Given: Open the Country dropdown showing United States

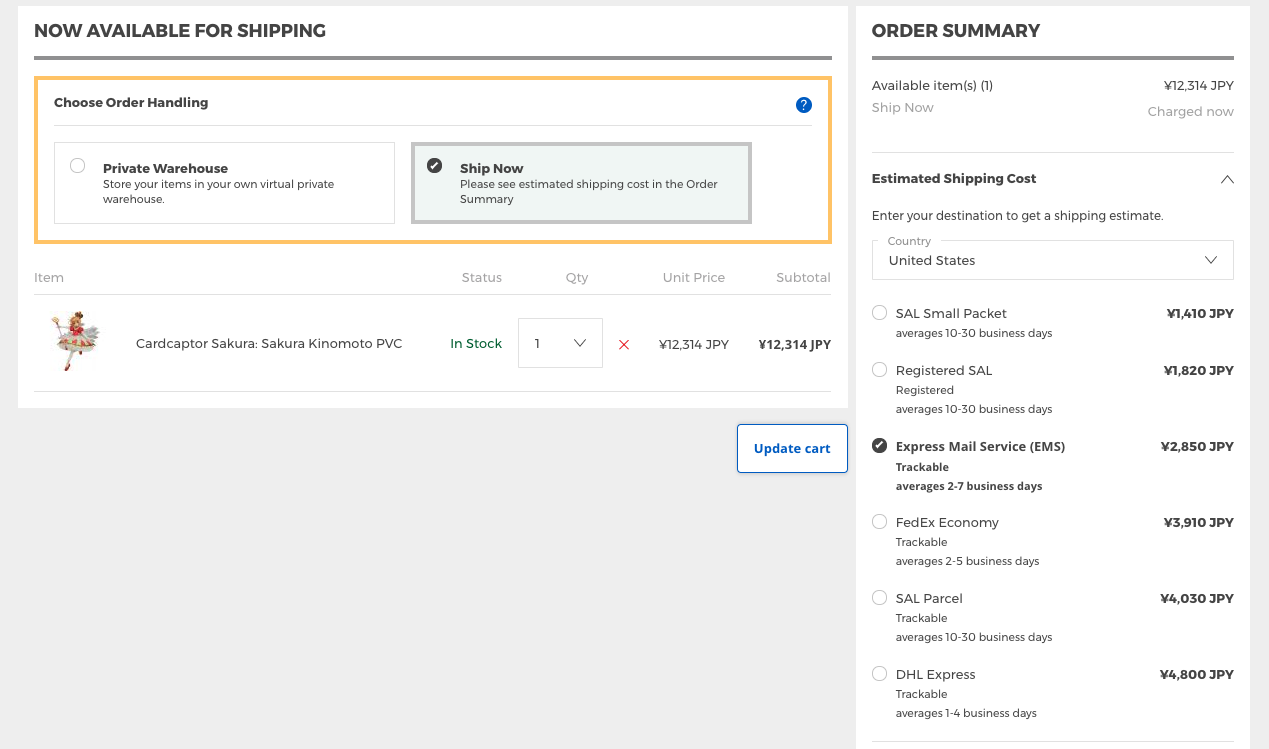Looking at the screenshot, I should [1053, 260].
